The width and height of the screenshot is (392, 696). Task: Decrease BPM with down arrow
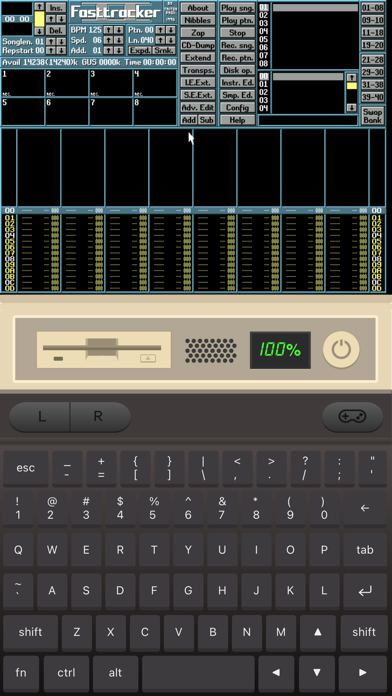[119, 30]
